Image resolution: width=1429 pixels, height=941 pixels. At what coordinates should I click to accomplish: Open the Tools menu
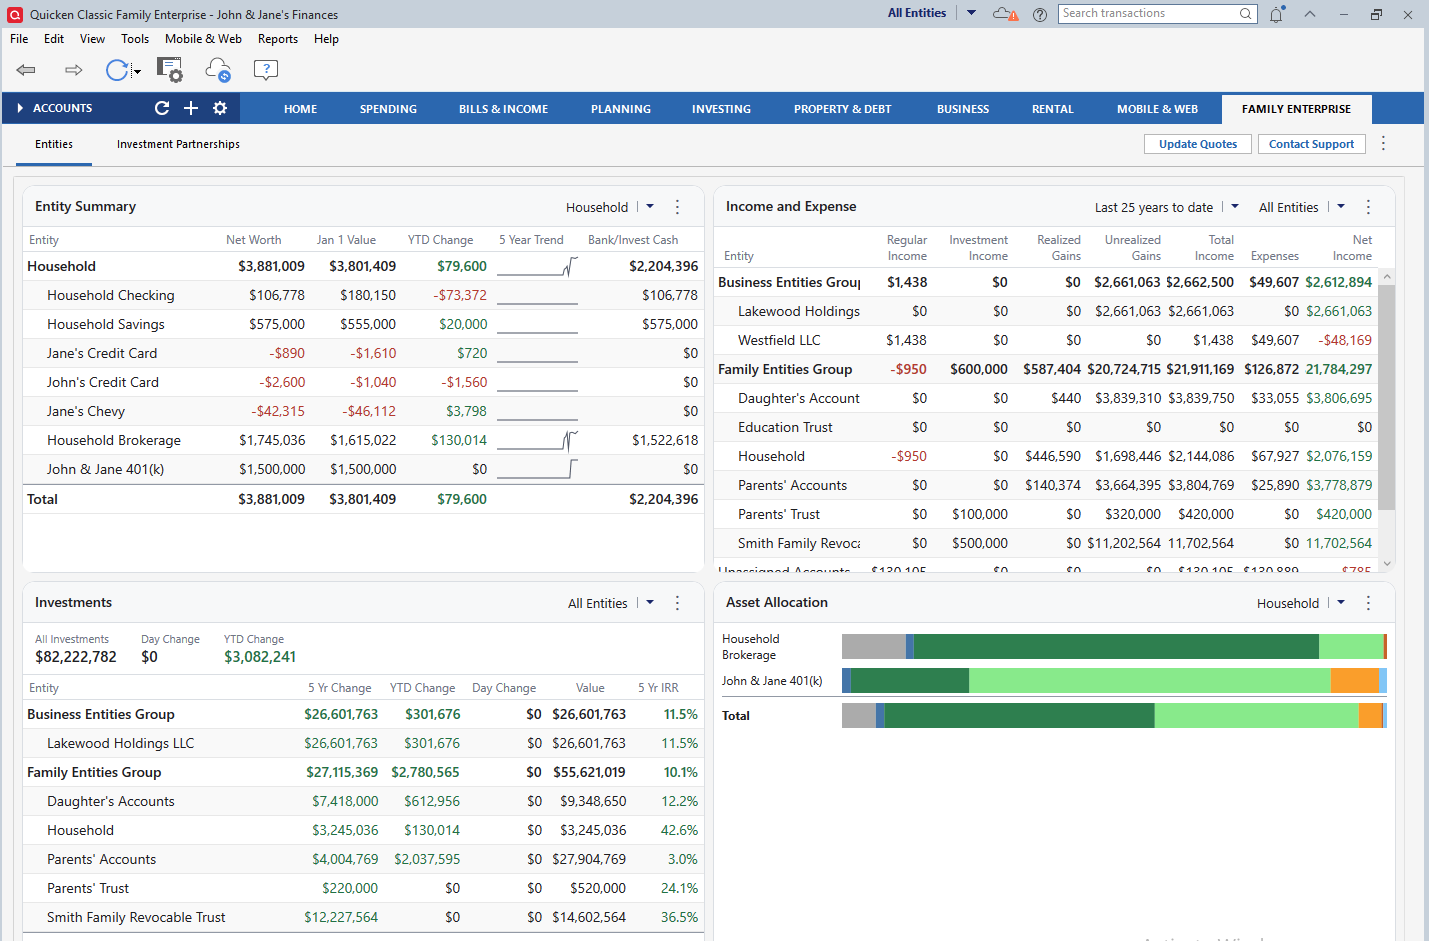click(135, 39)
